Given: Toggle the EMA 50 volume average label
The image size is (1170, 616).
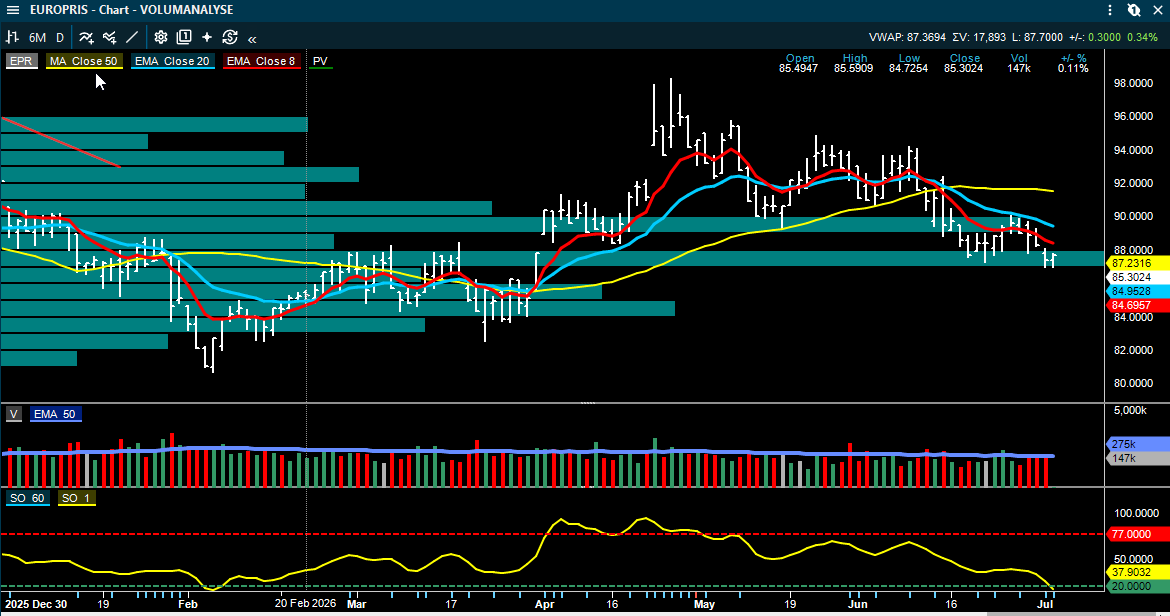Looking at the screenshot, I should (54, 414).
